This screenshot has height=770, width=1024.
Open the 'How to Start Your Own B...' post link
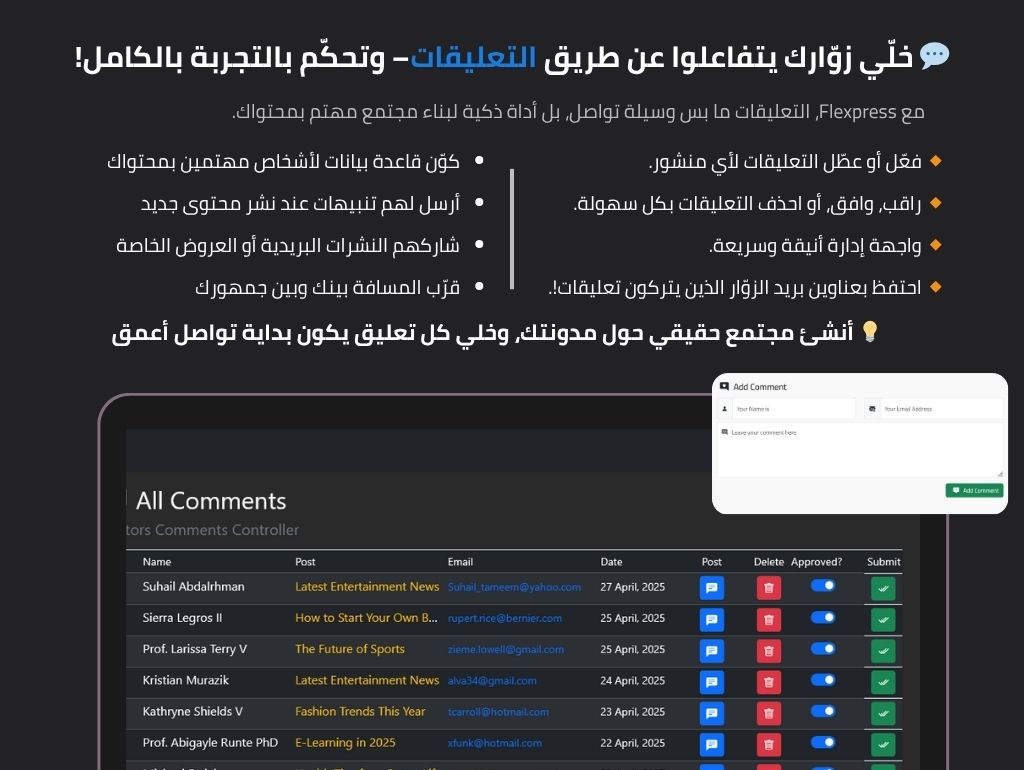click(x=366, y=618)
